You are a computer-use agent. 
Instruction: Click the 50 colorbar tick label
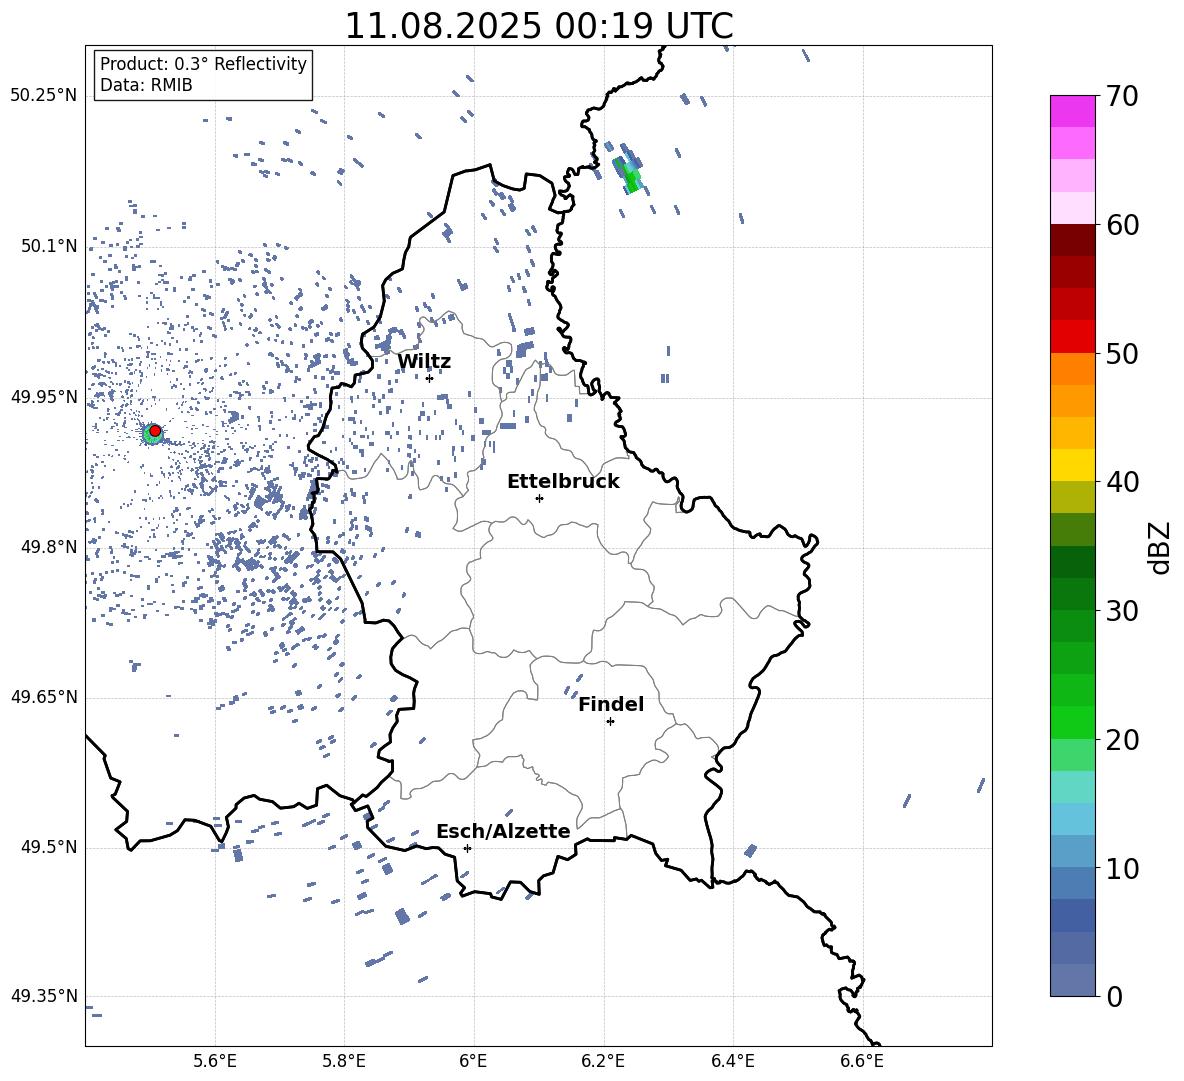point(1122,354)
